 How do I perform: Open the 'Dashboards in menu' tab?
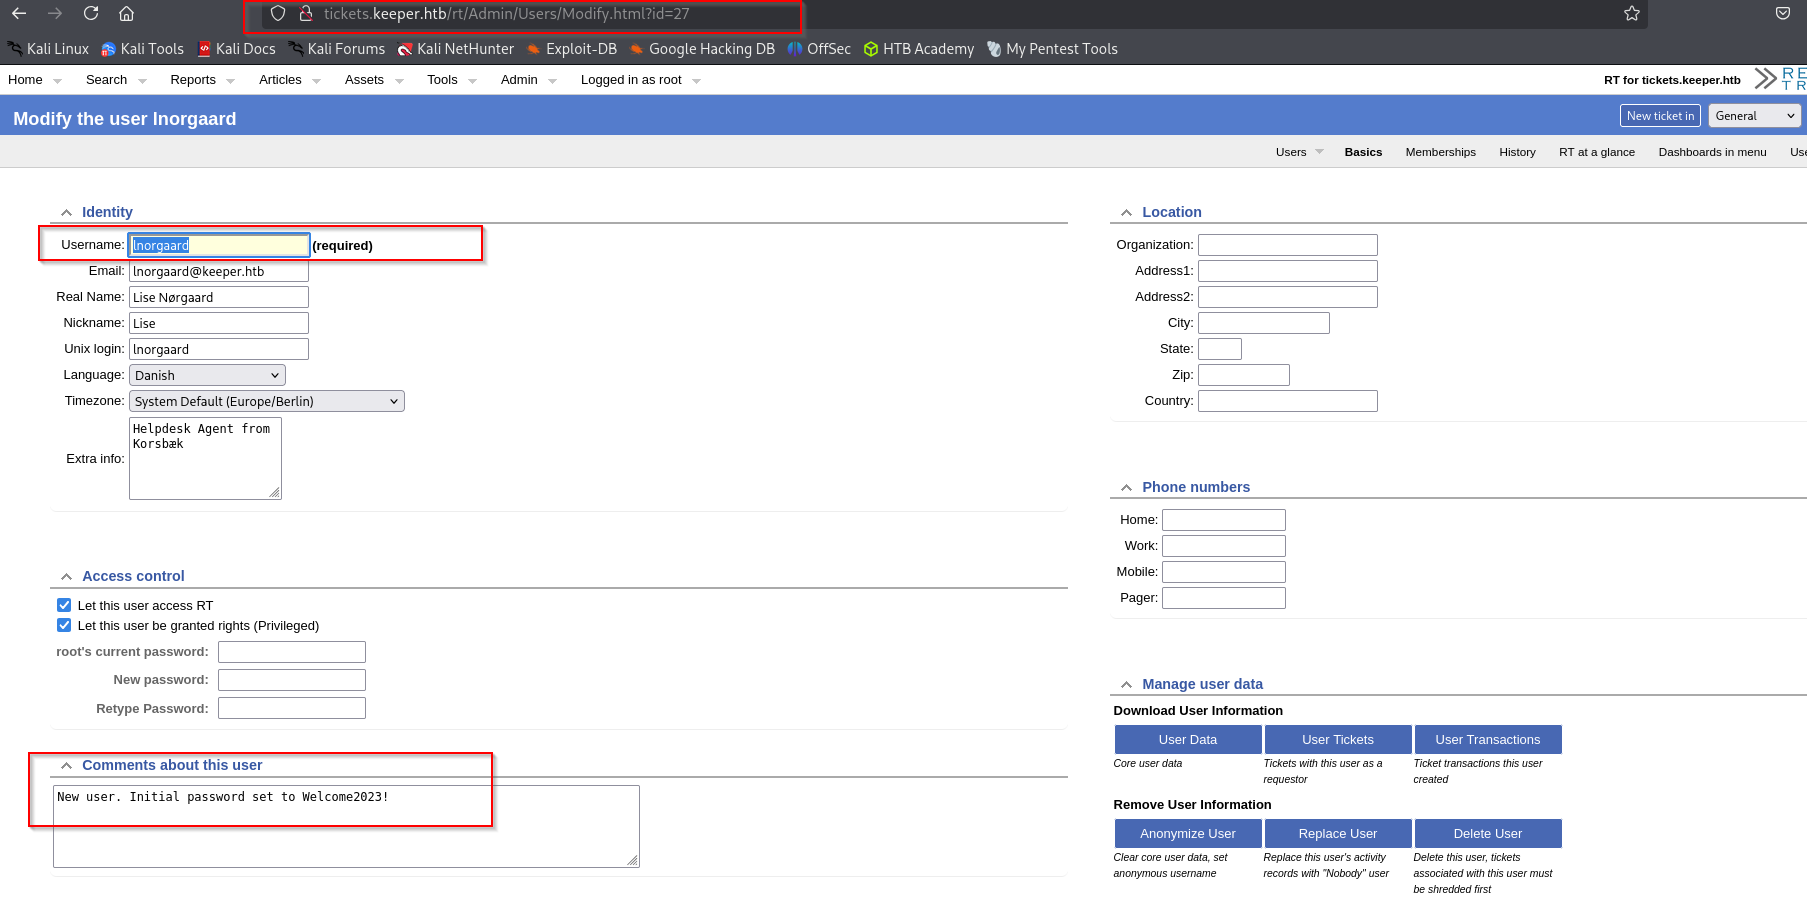tap(1712, 152)
